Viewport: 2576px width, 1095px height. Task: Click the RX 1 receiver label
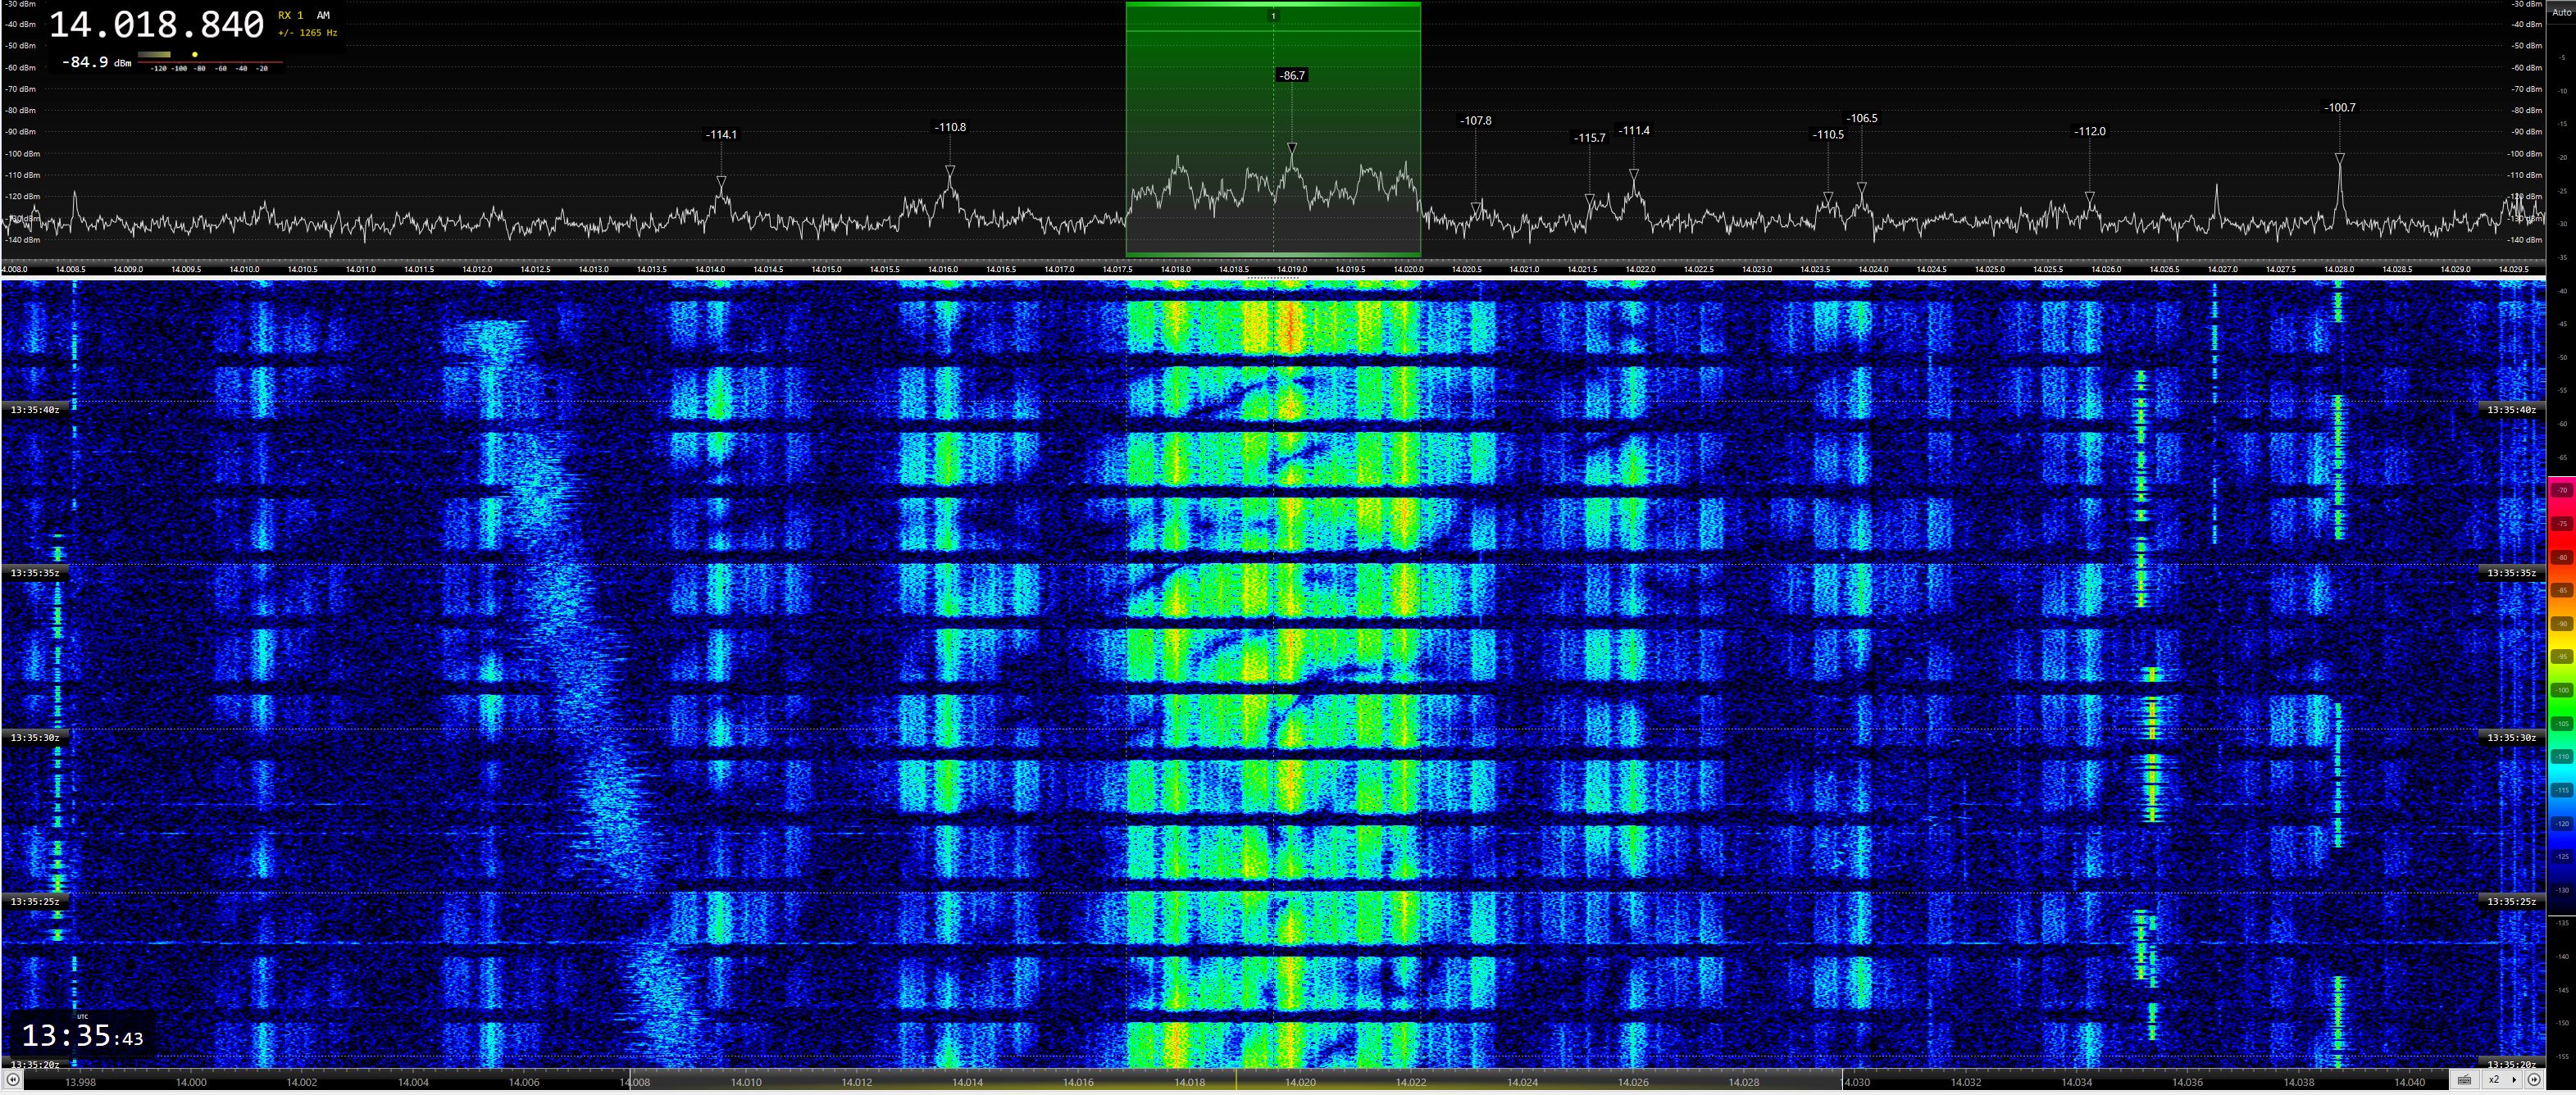pyautogui.click(x=290, y=15)
